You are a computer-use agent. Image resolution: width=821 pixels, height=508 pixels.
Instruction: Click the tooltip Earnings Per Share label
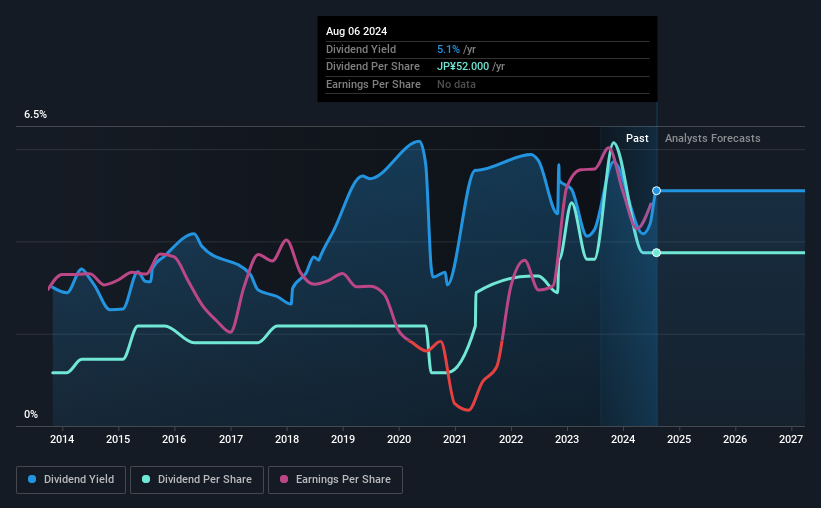pos(373,84)
